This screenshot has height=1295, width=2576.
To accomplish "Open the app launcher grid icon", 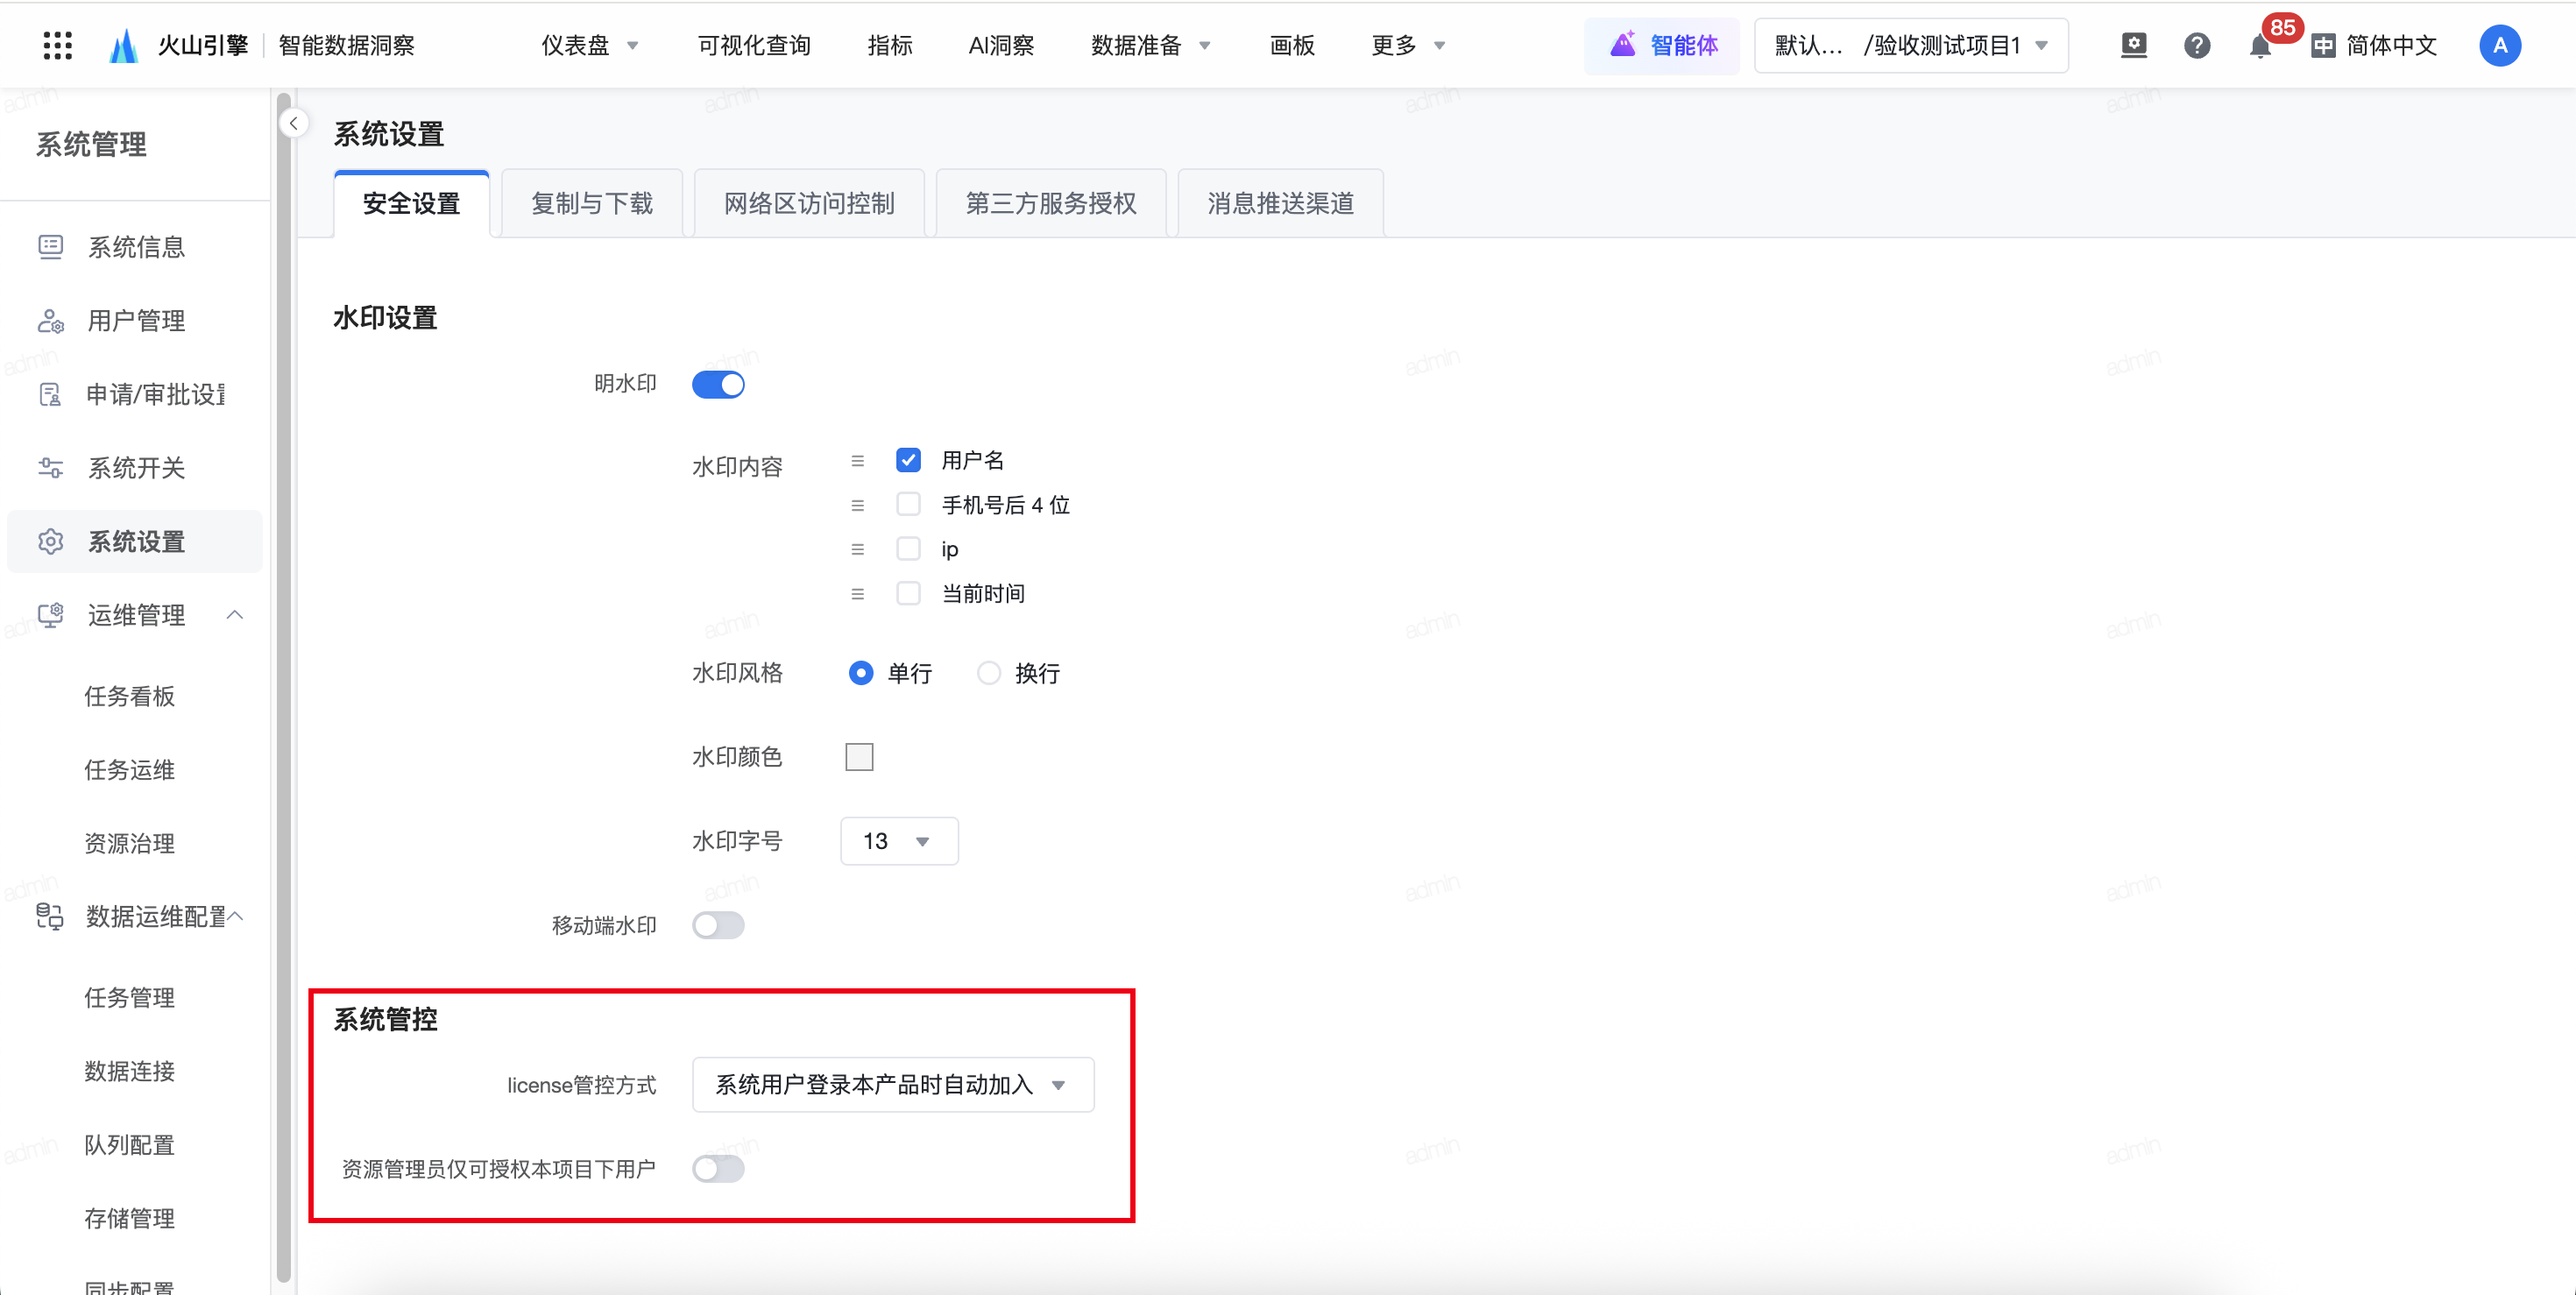I will point(58,45).
